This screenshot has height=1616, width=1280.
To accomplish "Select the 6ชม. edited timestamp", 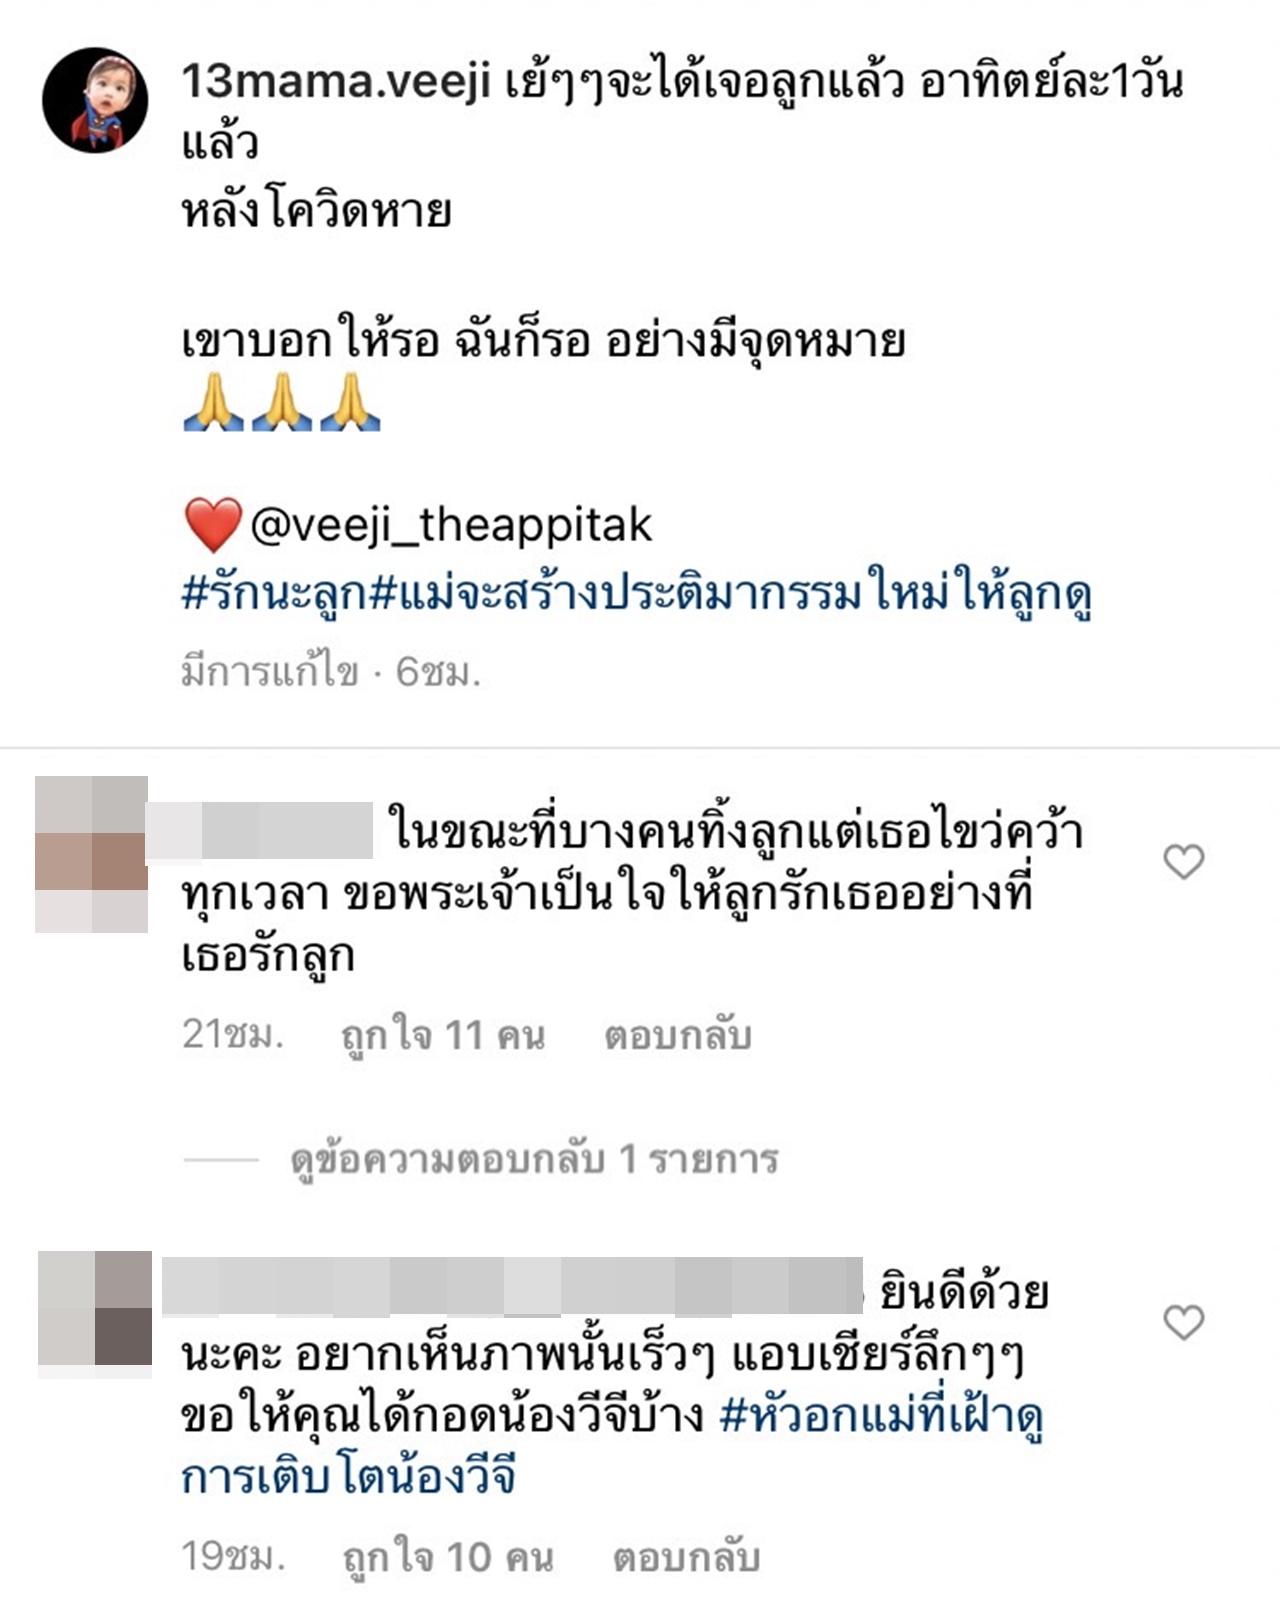I will (438, 672).
